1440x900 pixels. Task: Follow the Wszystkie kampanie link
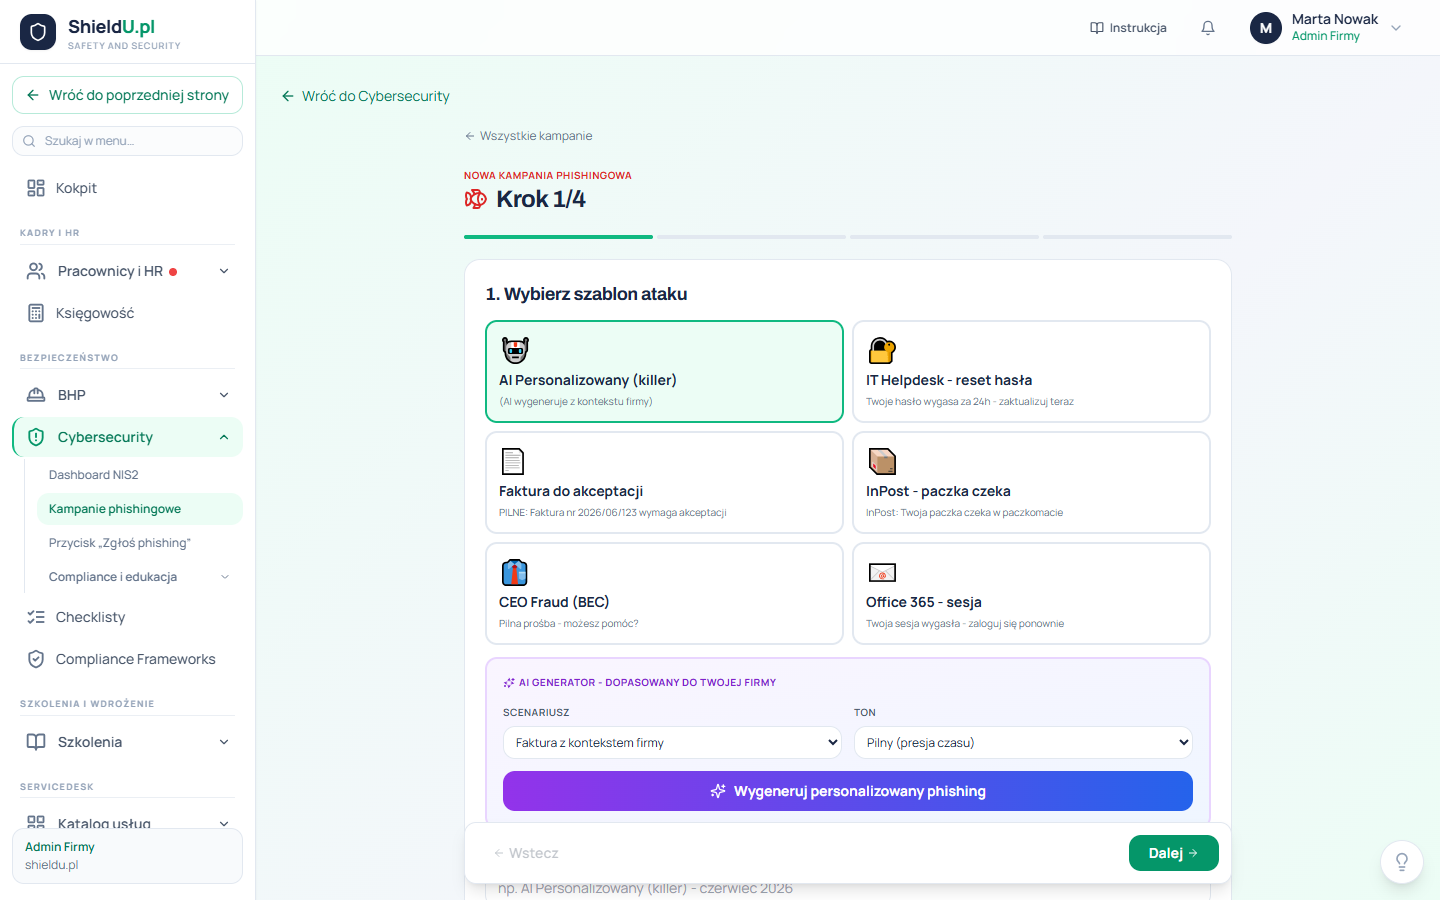(x=528, y=136)
